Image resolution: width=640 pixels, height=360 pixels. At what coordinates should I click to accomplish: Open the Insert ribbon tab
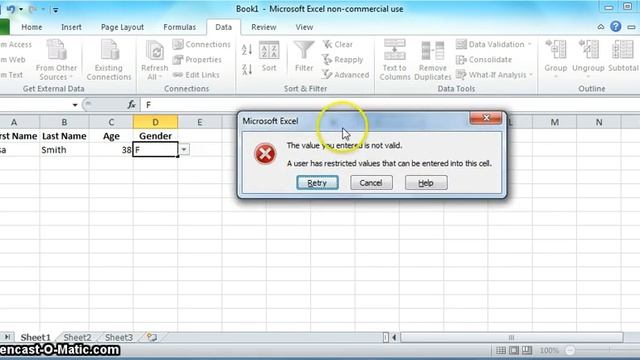coord(71,27)
